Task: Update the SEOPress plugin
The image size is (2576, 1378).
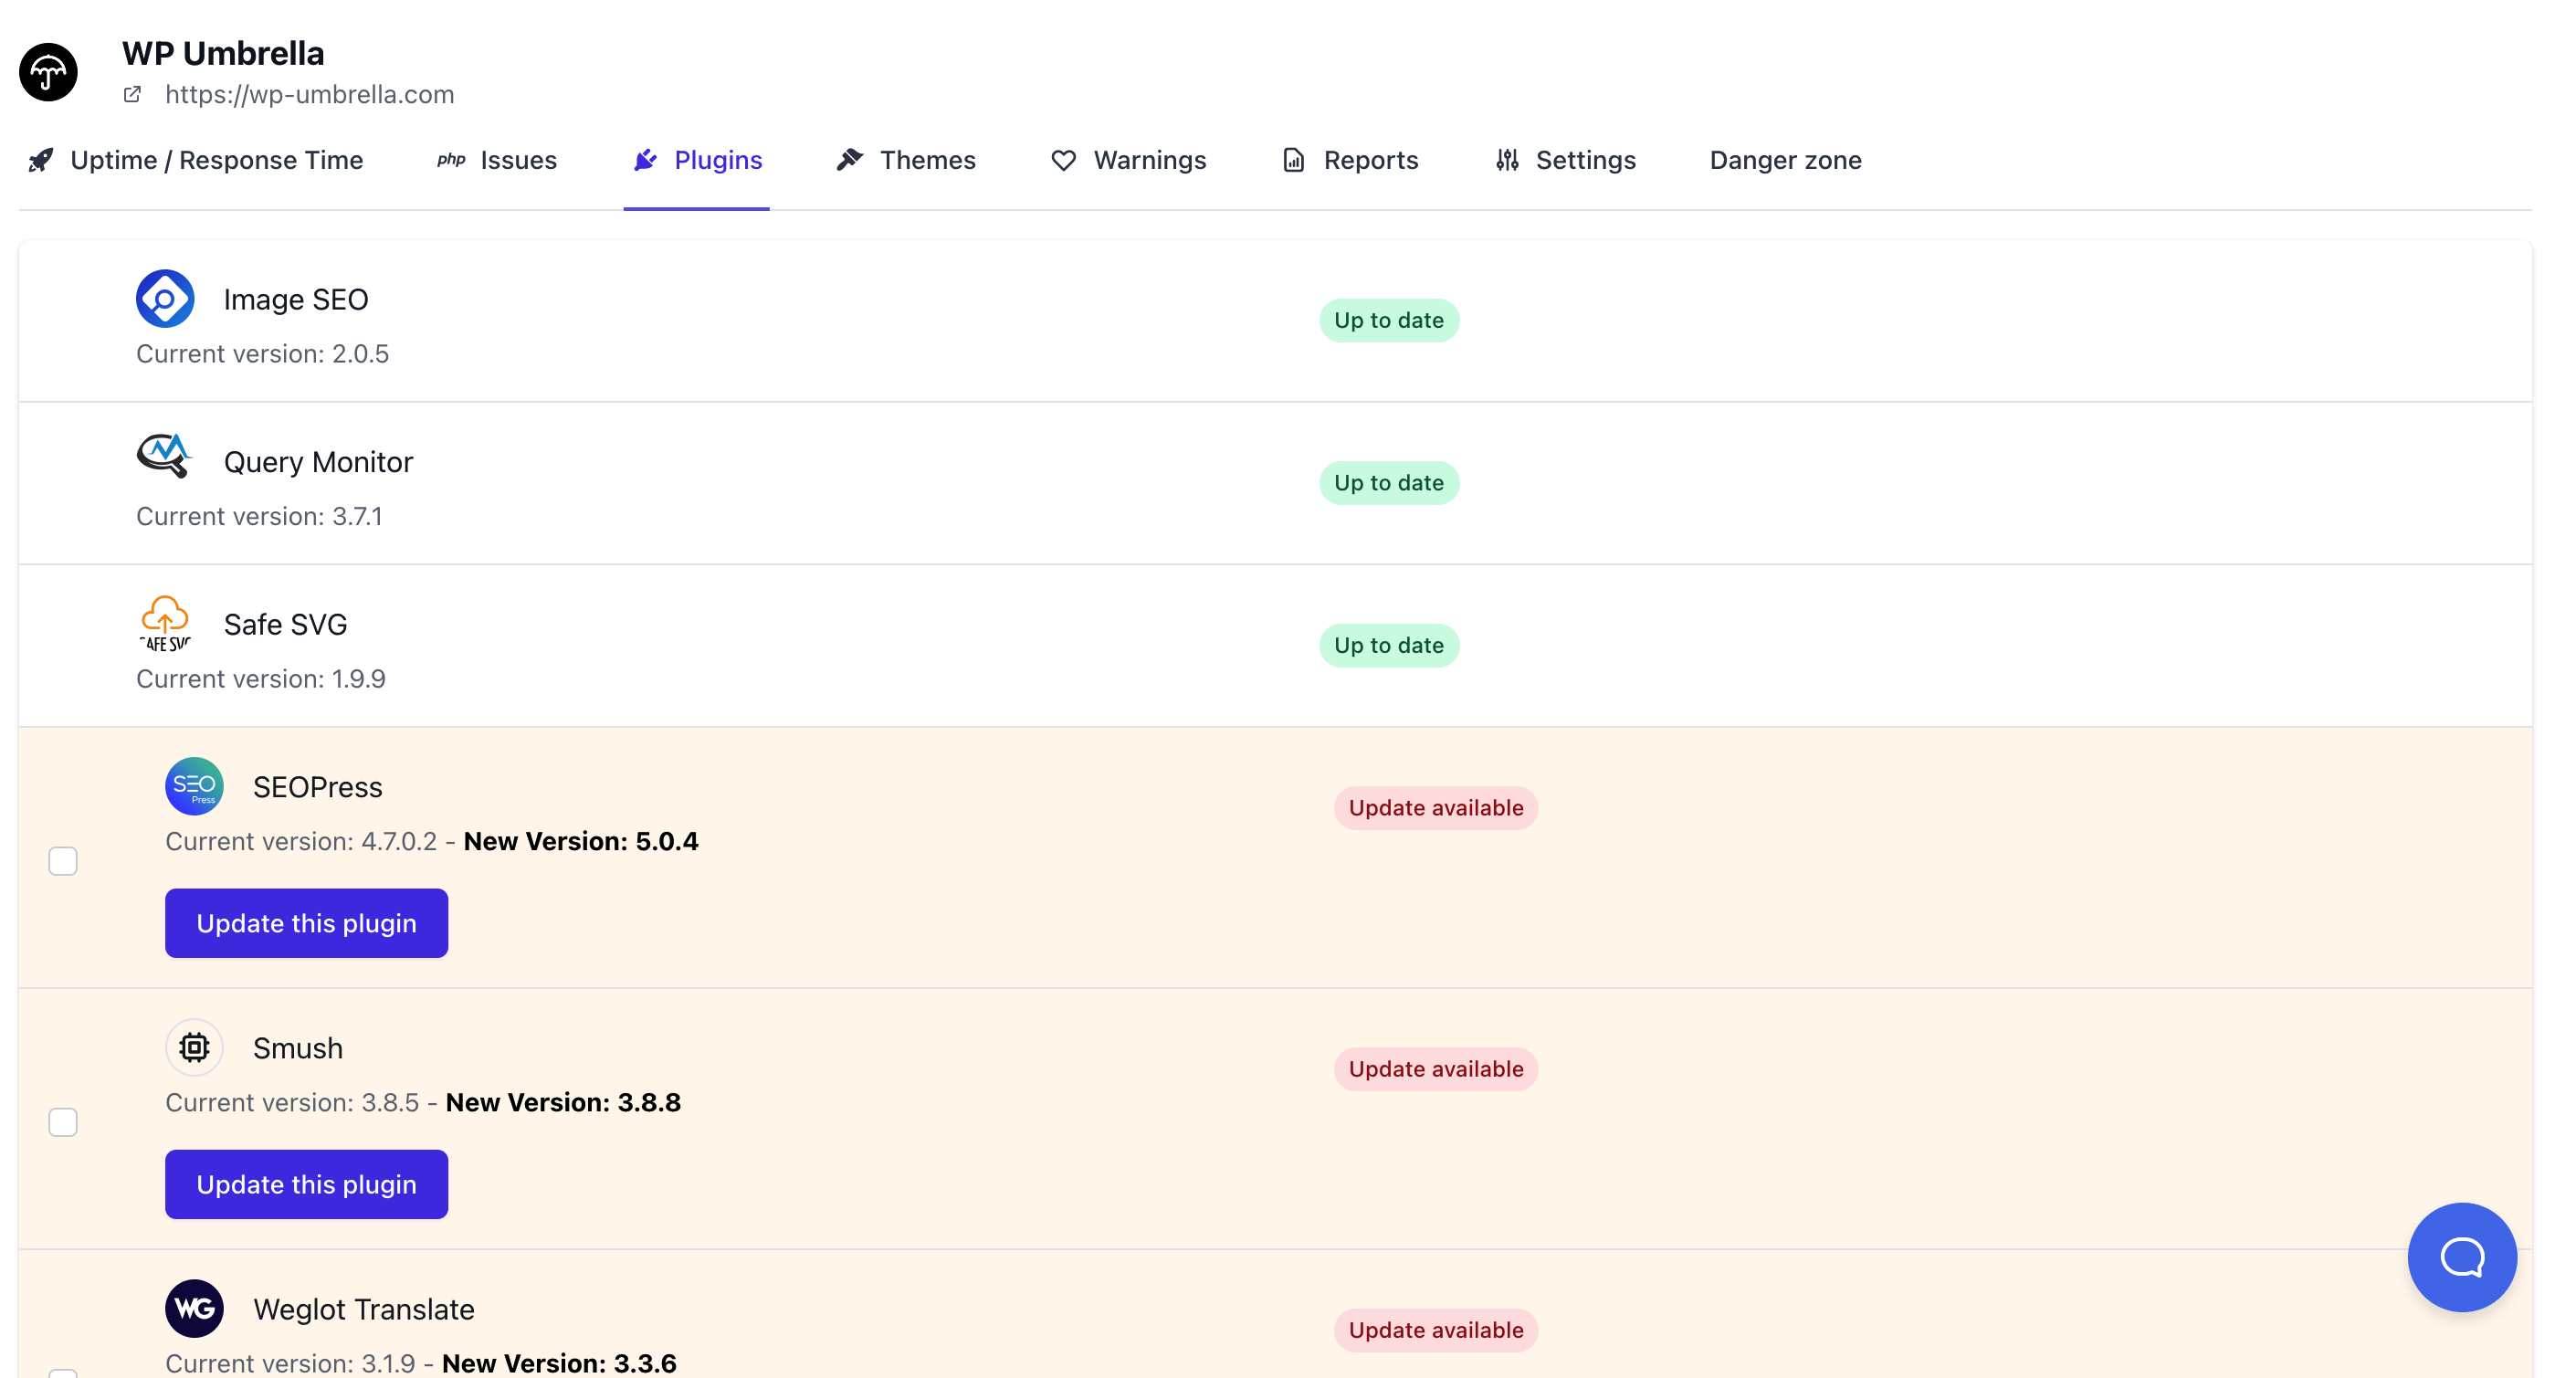Action: point(307,923)
